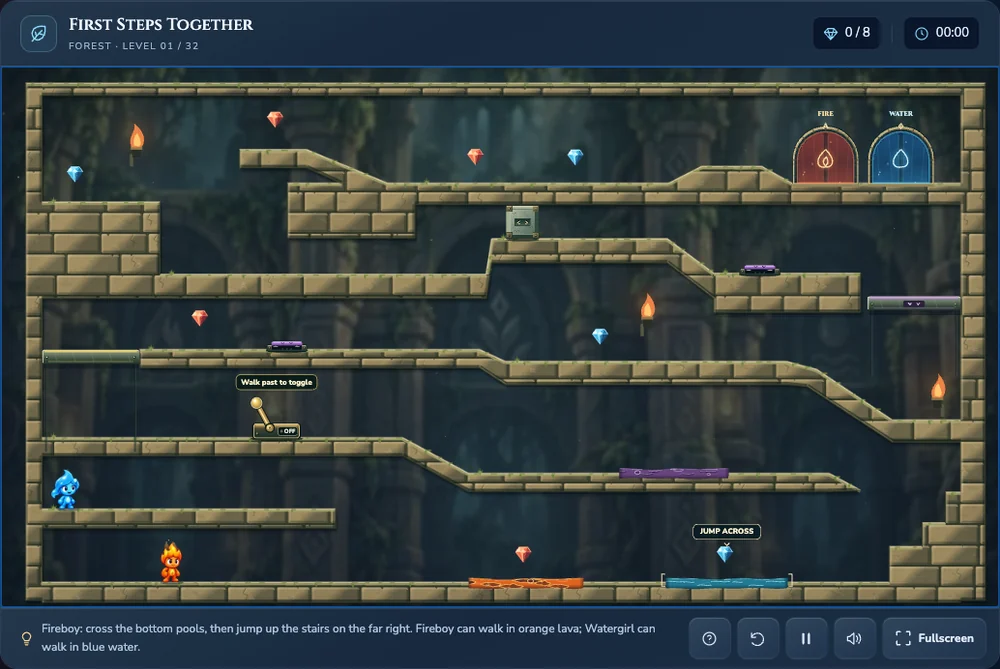Mute the game sound

[x=855, y=638]
